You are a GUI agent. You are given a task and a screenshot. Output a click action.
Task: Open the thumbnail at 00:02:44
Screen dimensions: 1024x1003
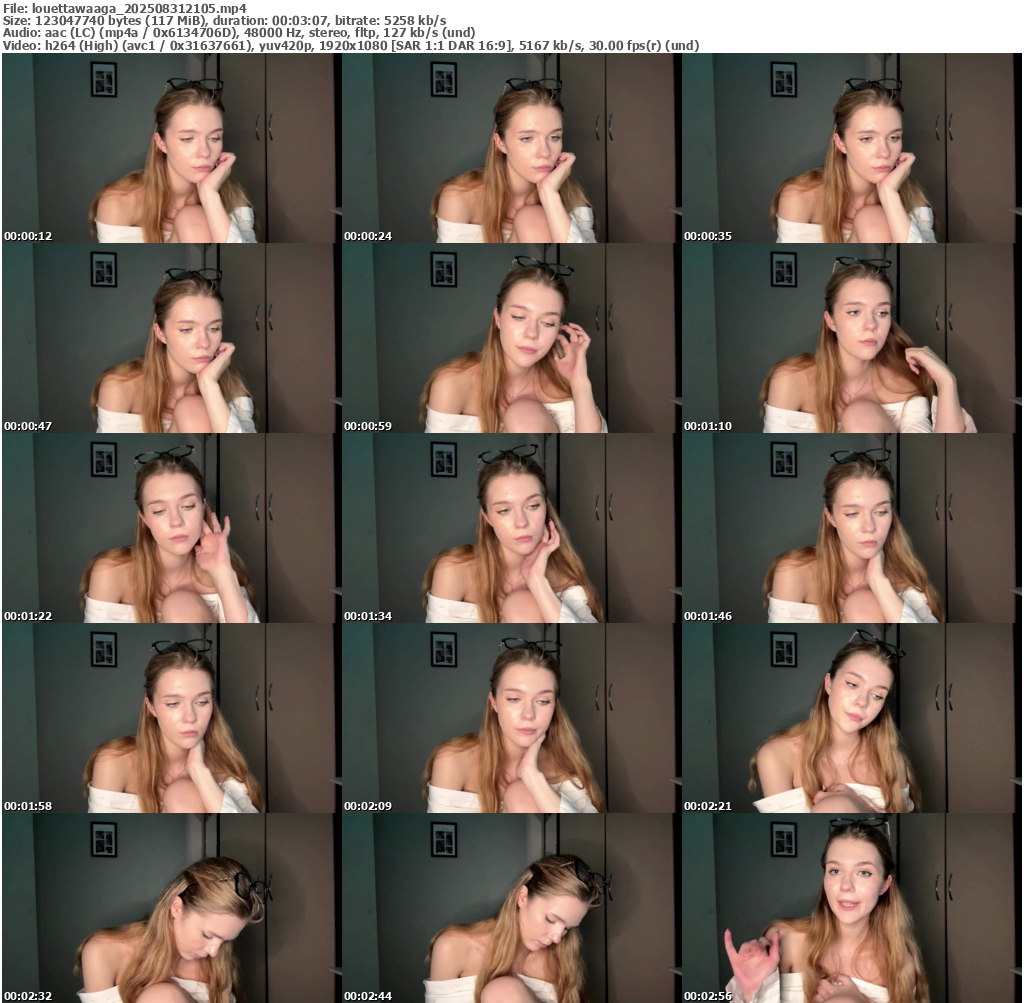point(511,908)
